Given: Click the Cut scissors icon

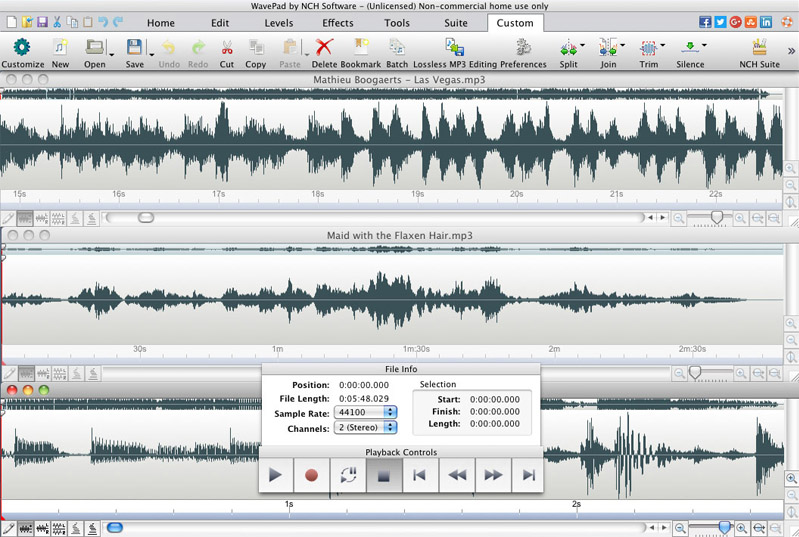Looking at the screenshot, I should coord(227,47).
